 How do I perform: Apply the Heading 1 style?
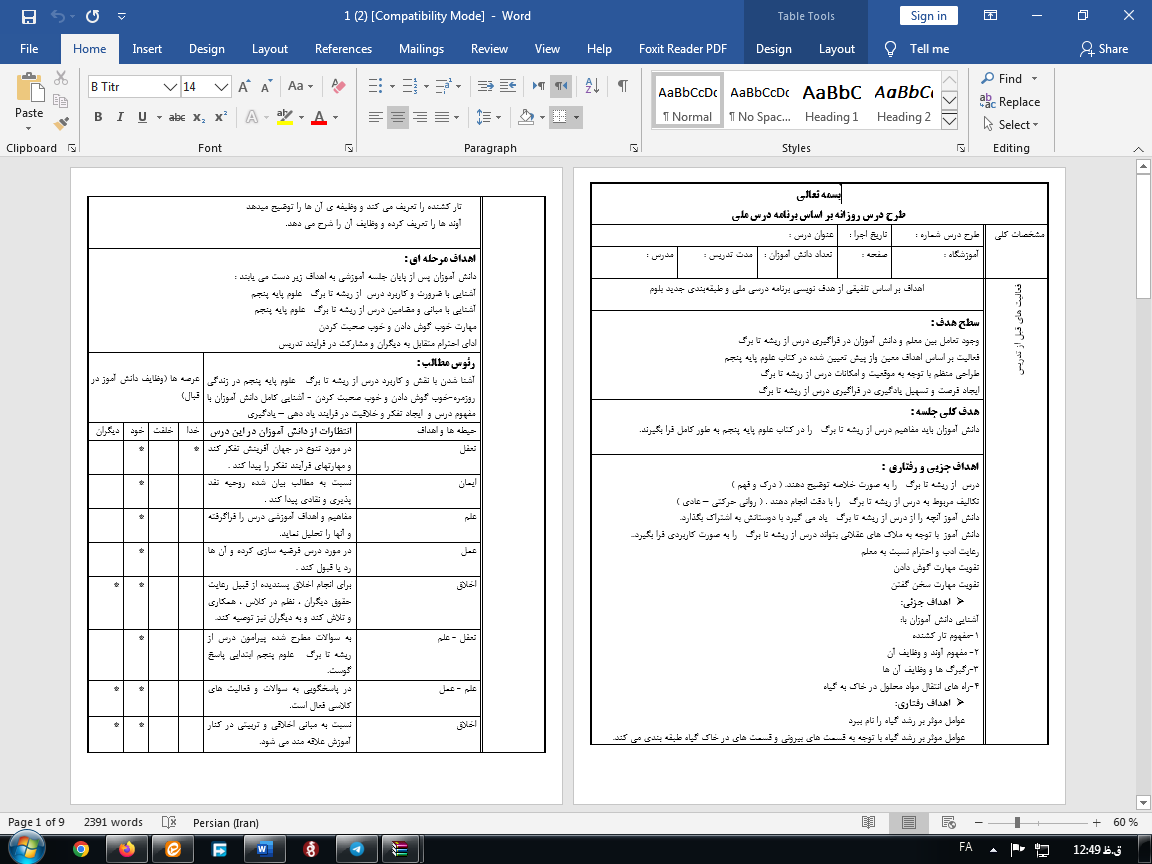tap(832, 101)
